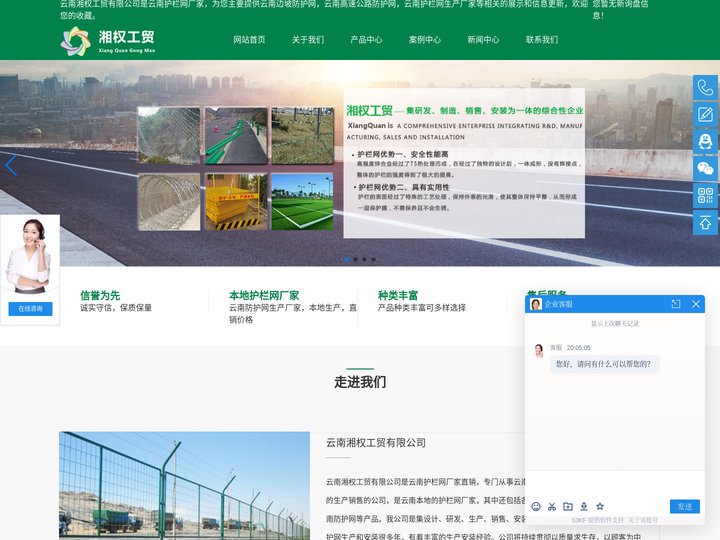Select the fourth banner carousel dot
Viewport: 720px width, 540px height.
(373, 259)
